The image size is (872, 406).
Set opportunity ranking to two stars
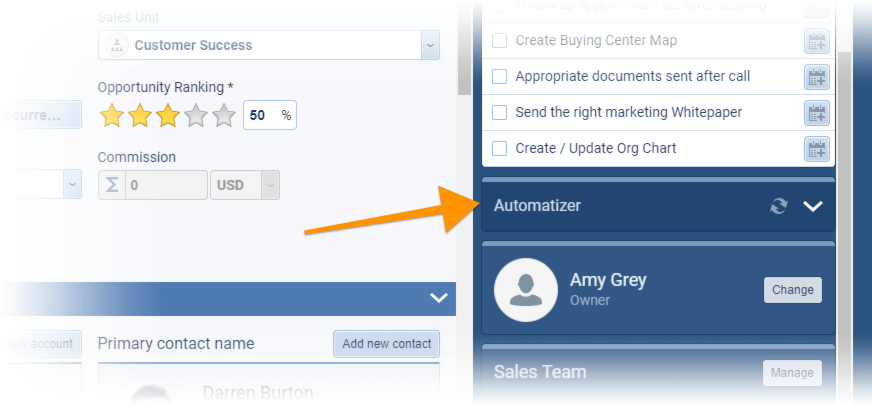click(140, 115)
